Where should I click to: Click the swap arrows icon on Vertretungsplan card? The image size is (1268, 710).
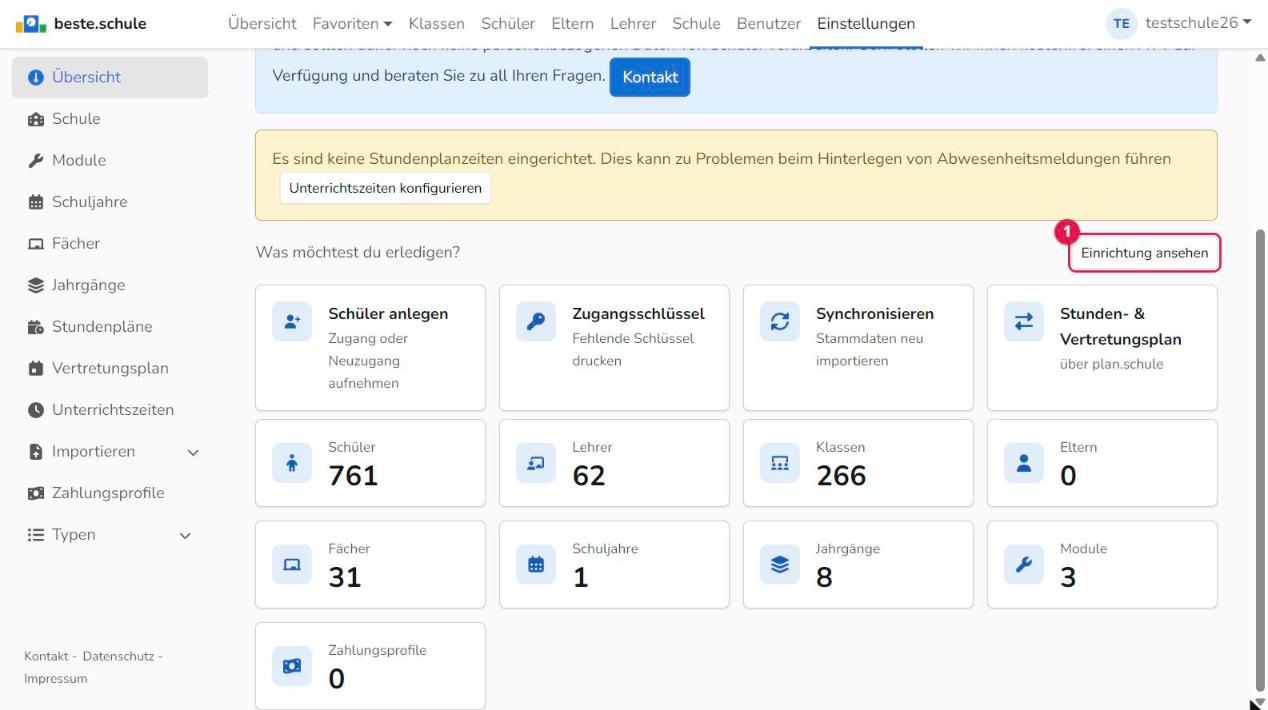point(1023,320)
